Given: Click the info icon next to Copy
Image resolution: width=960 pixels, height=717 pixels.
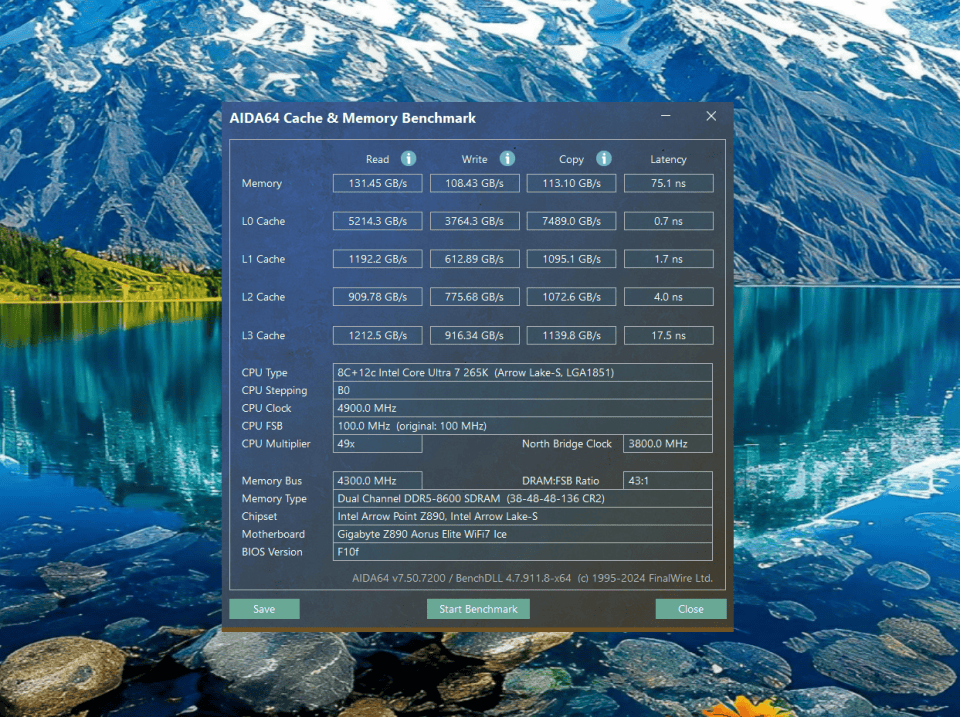Looking at the screenshot, I should pyautogui.click(x=604, y=159).
